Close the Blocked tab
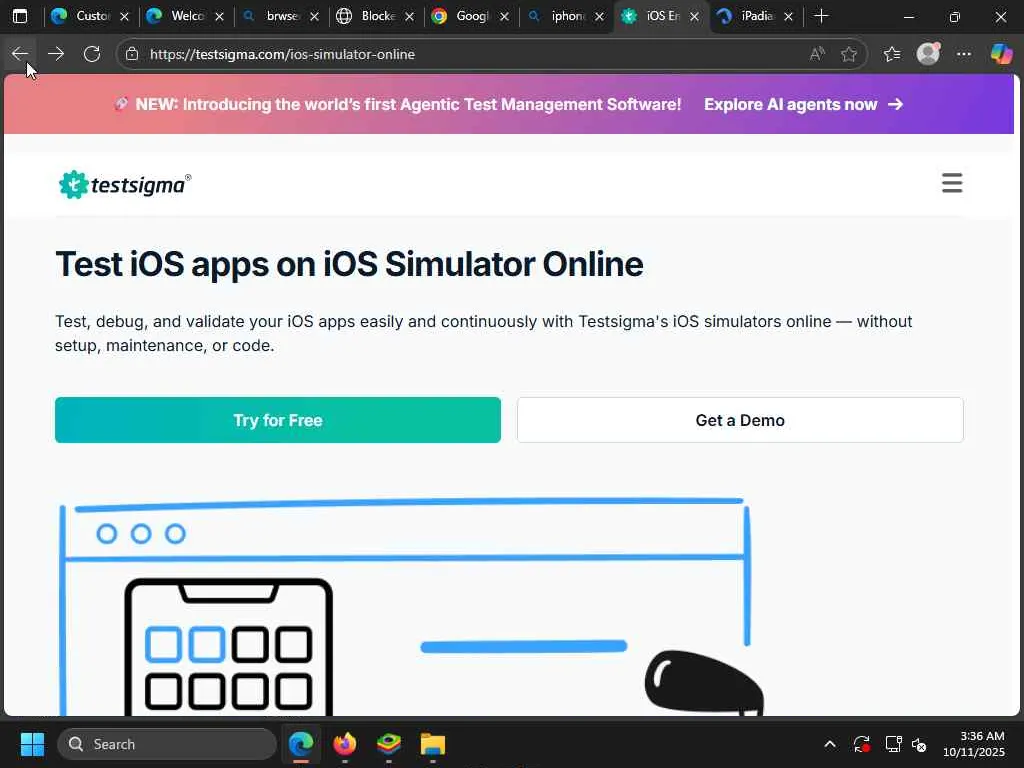 [409, 16]
